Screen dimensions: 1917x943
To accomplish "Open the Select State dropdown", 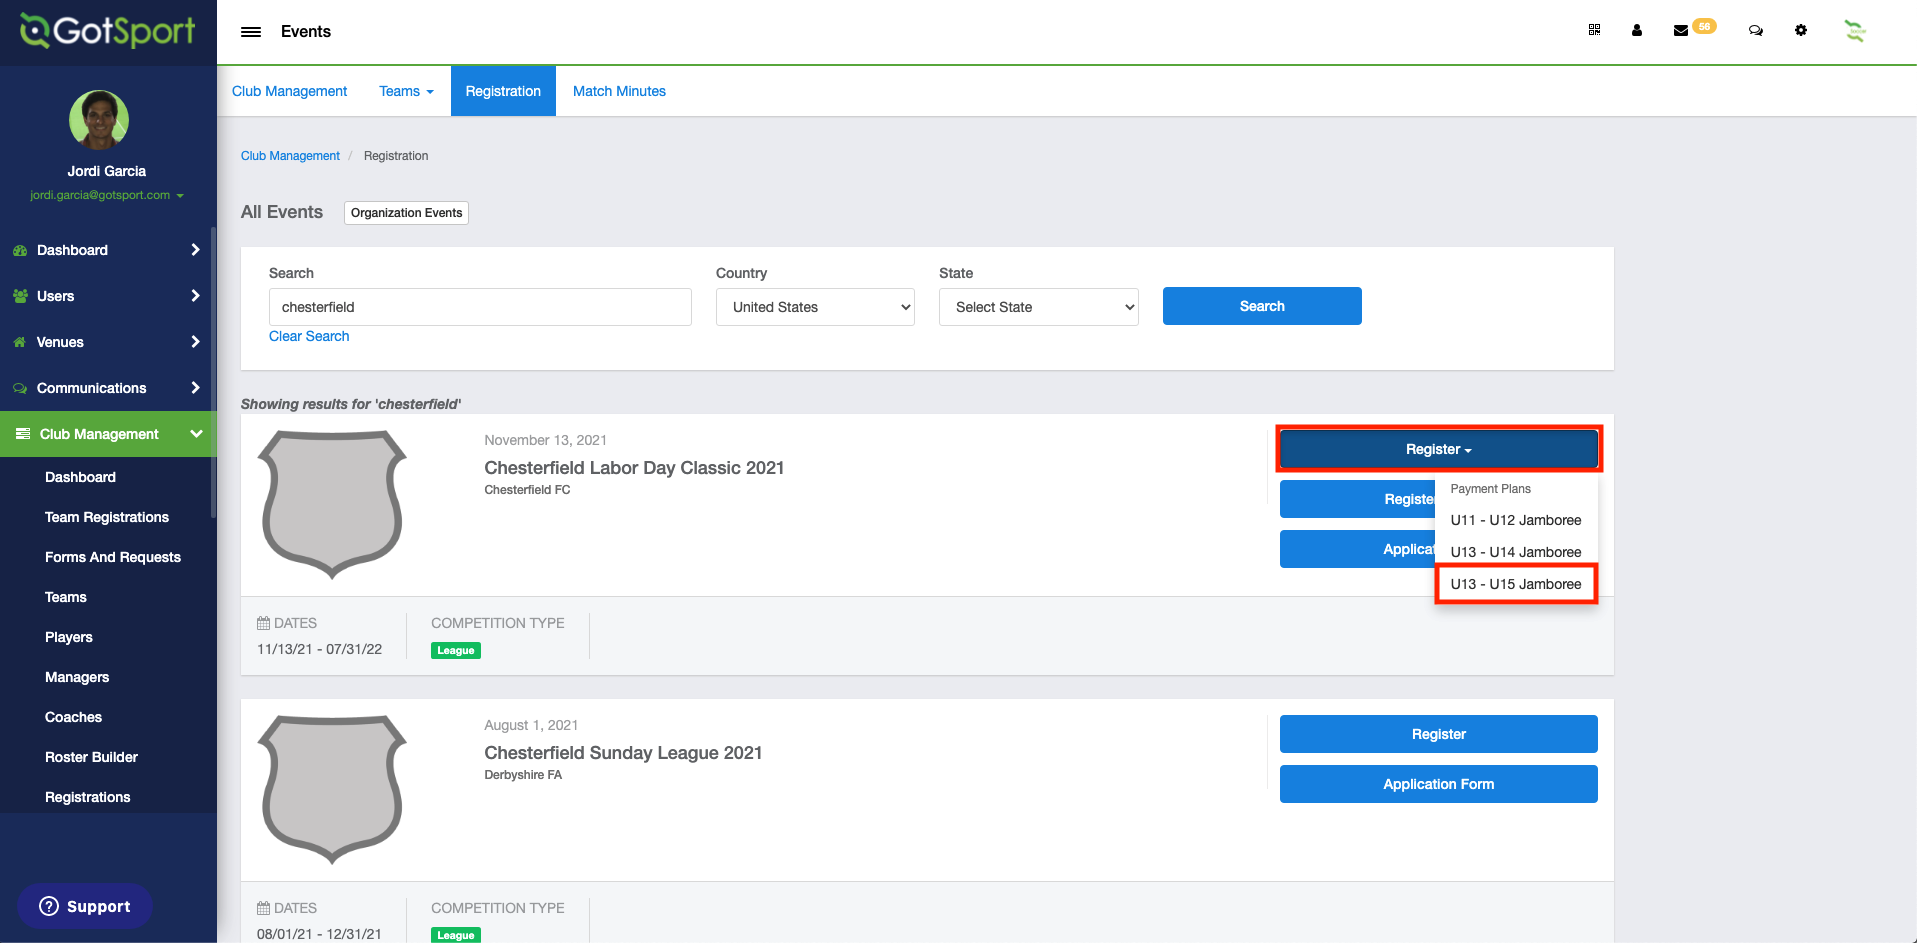I will (1038, 307).
